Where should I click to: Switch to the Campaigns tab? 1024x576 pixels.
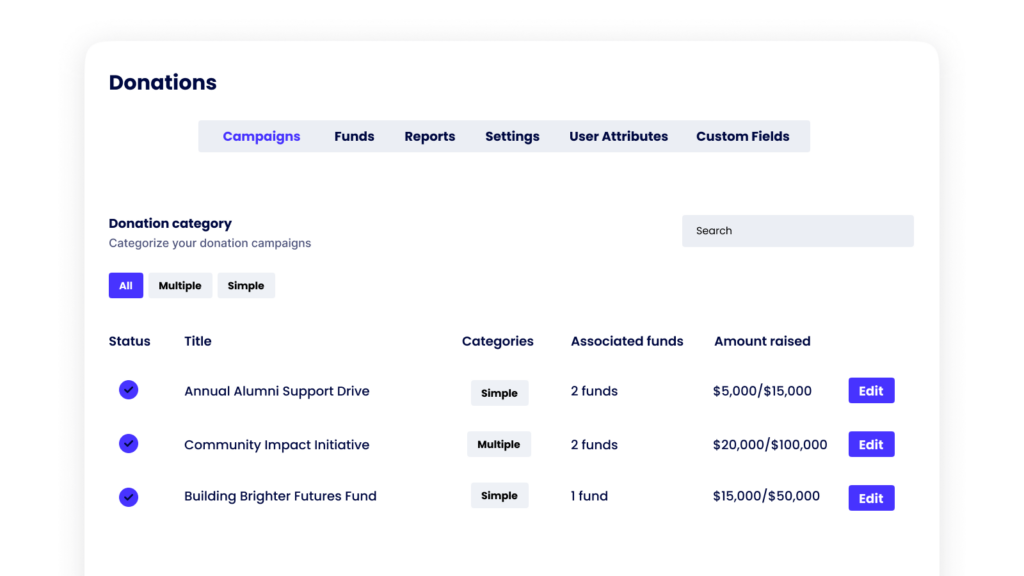[x=261, y=136]
